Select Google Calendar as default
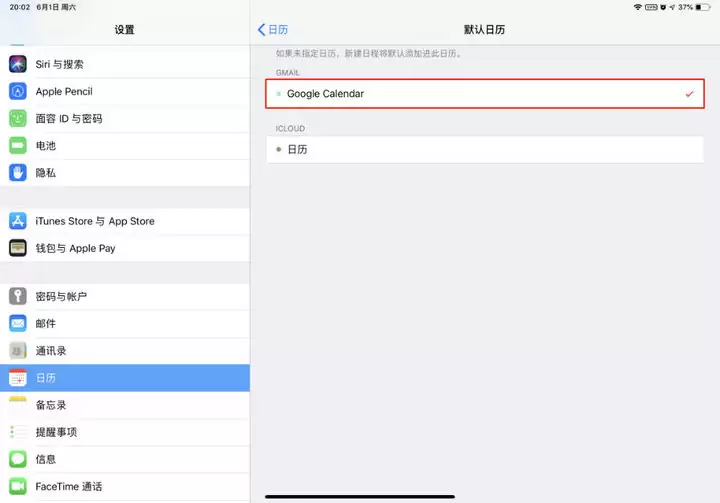 click(x=485, y=94)
